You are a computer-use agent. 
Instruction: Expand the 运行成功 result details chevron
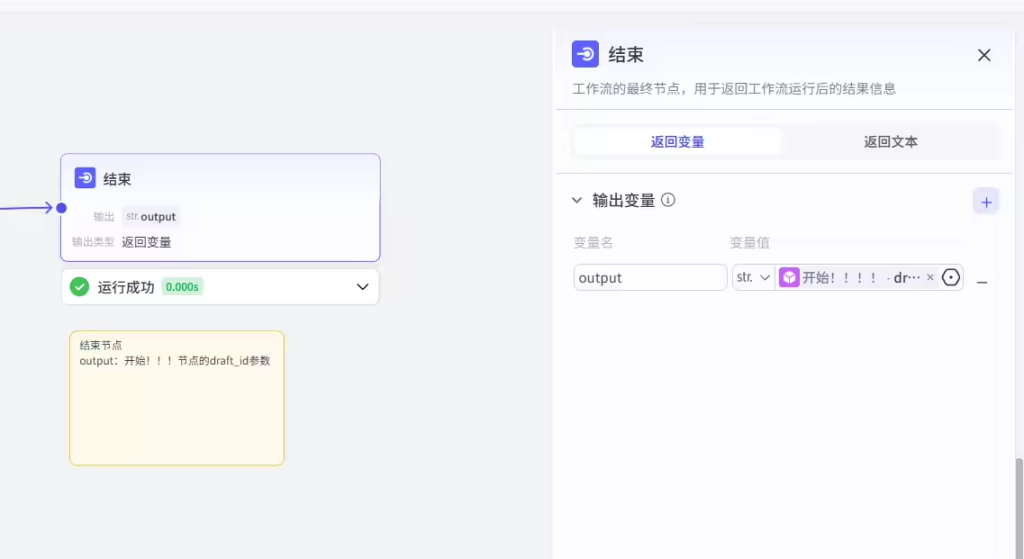point(363,287)
